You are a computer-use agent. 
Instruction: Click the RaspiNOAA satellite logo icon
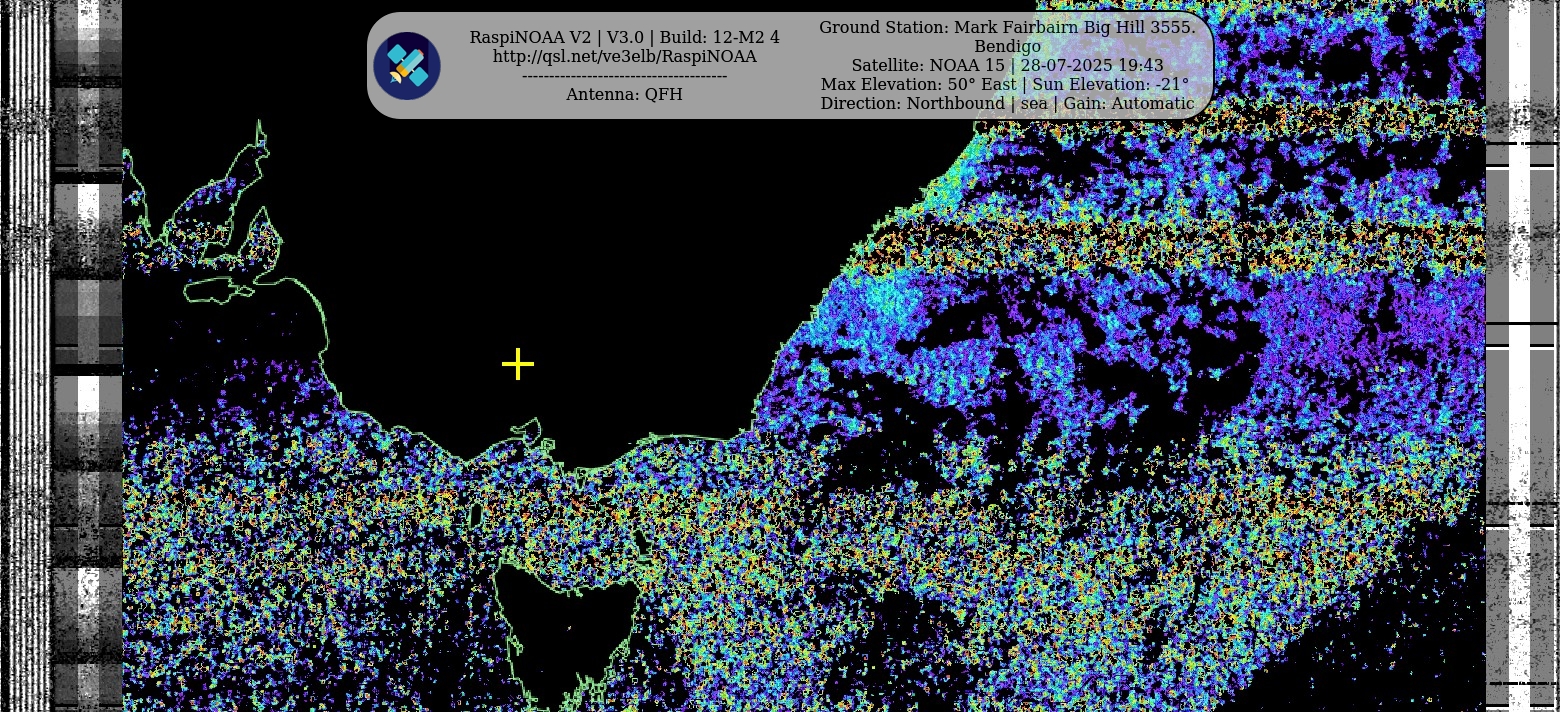click(x=407, y=66)
